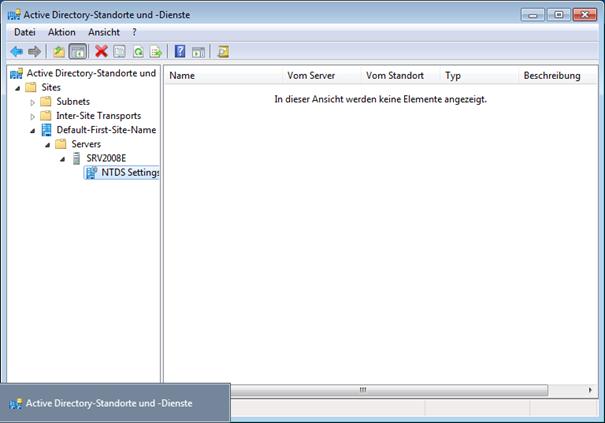
Task: Open Properties from the toolbar icon
Action: tap(119, 51)
